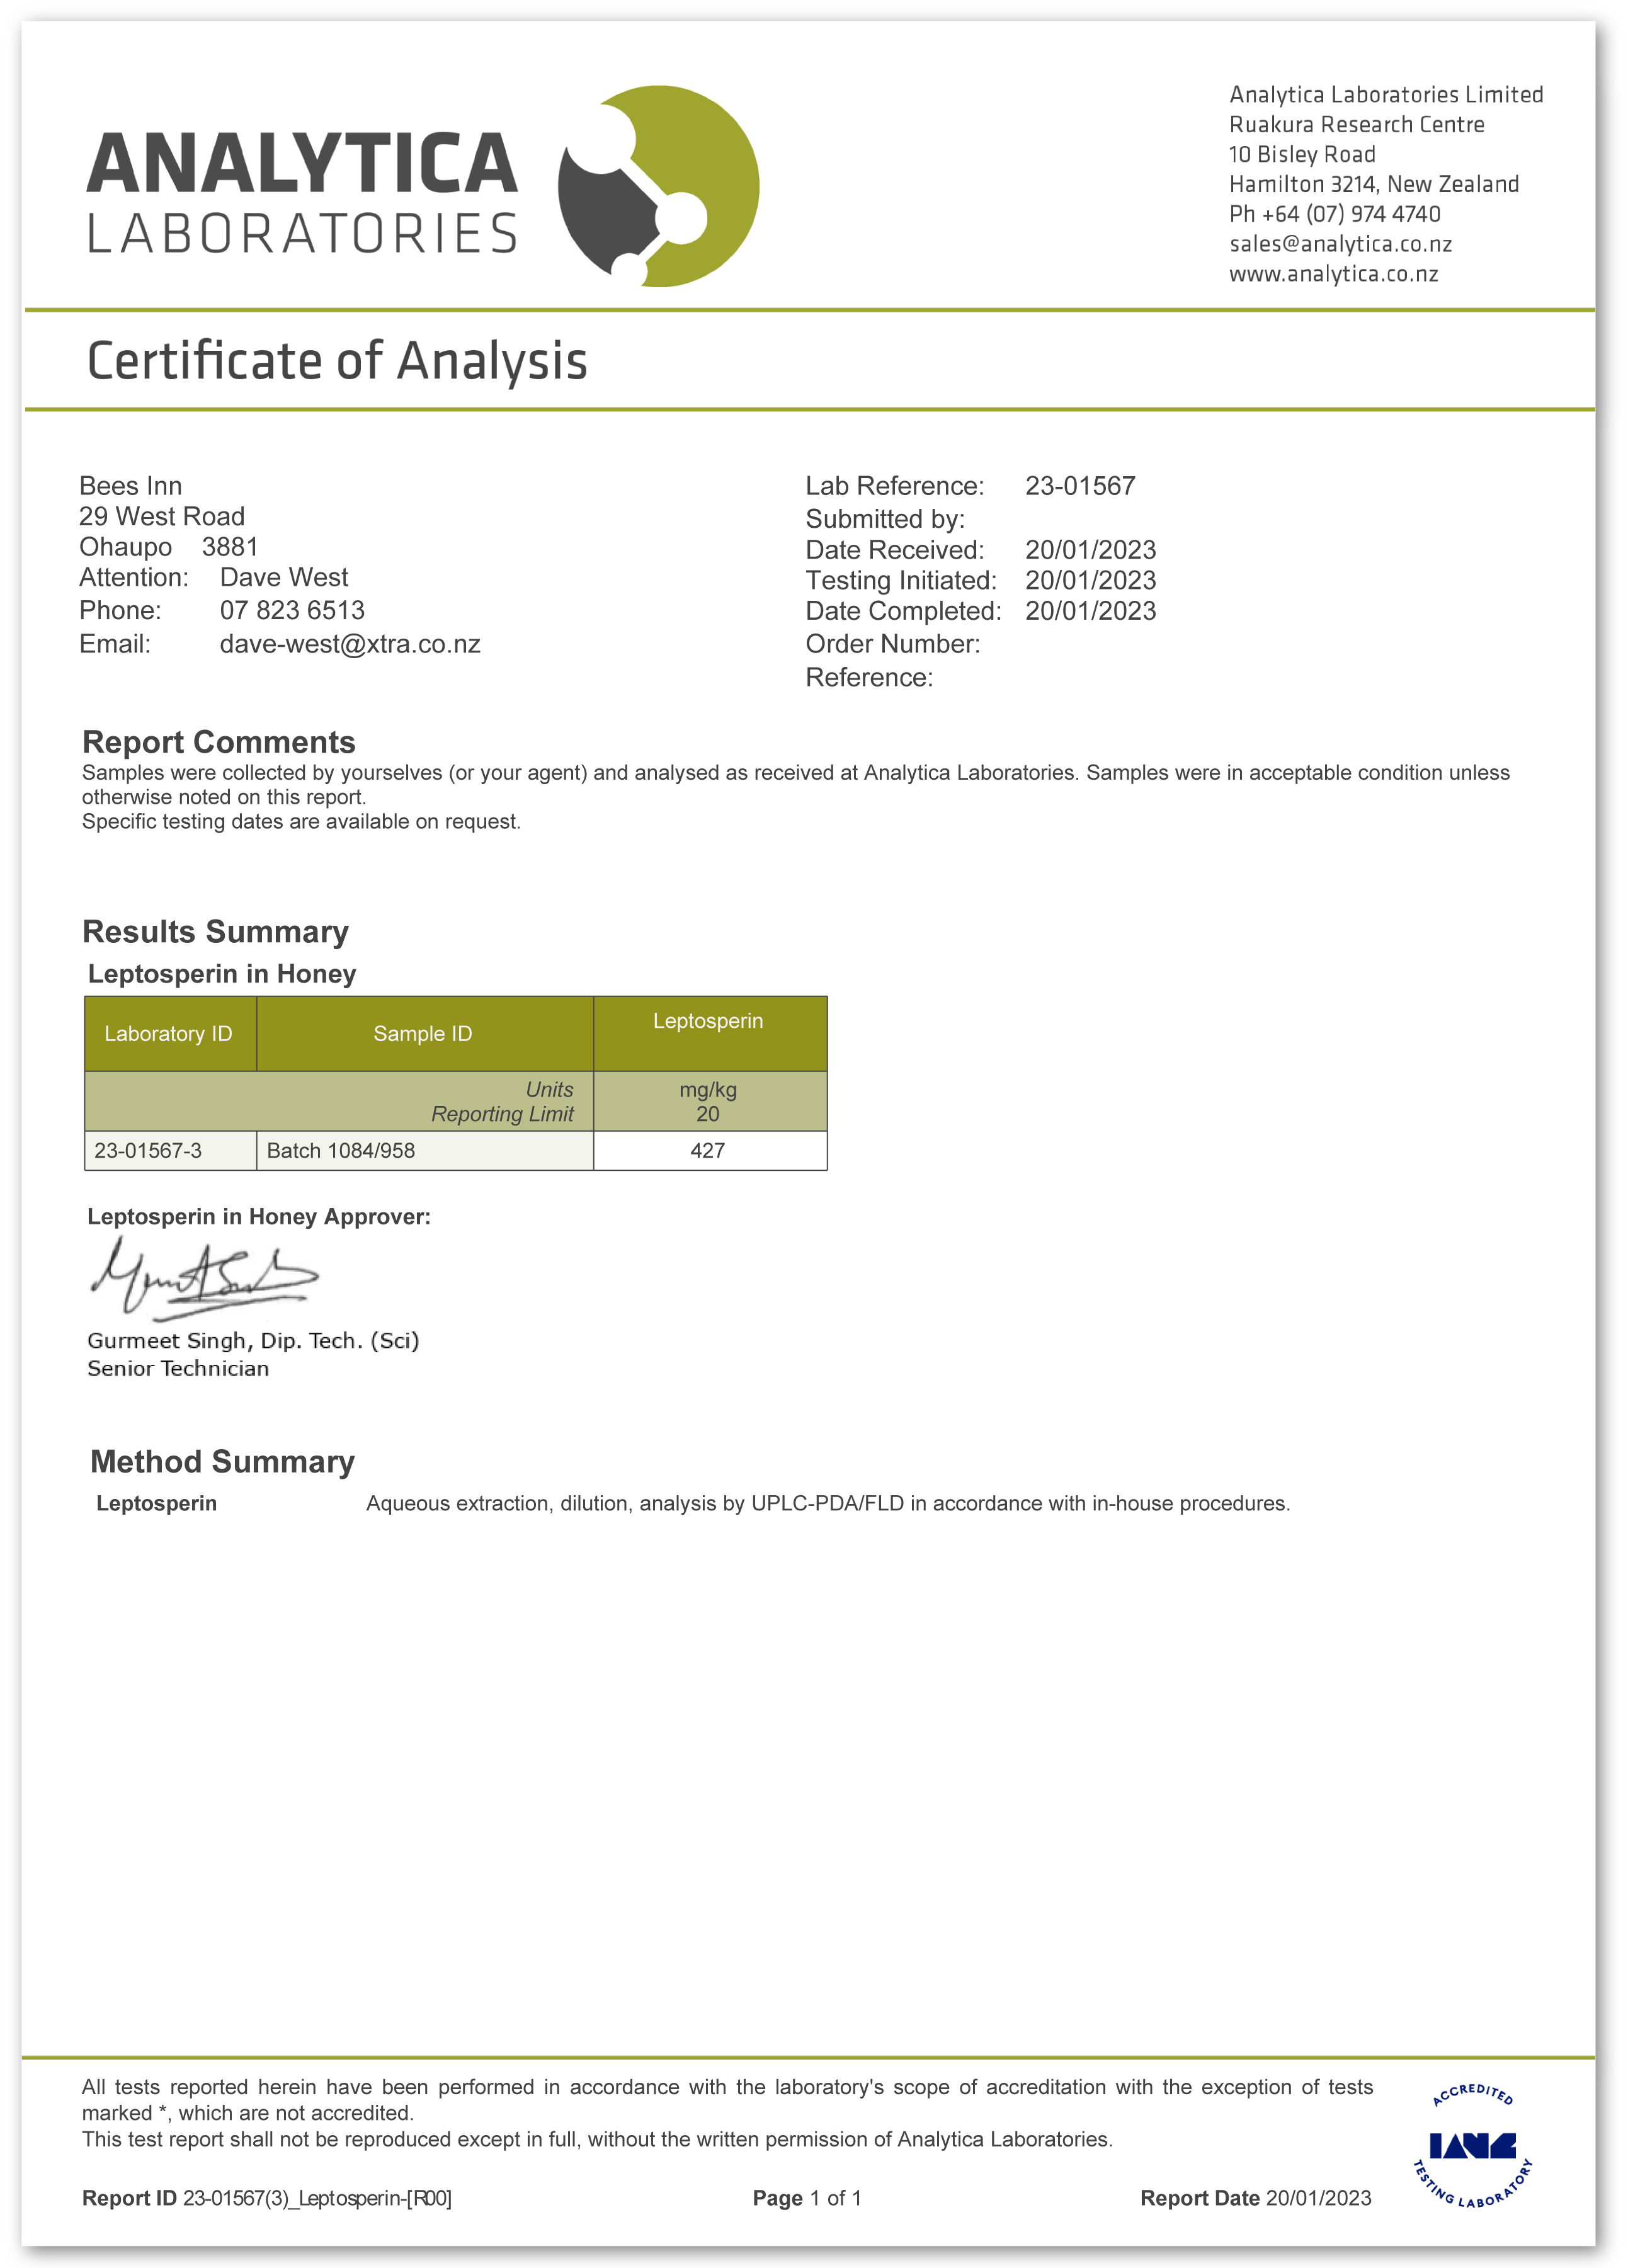Screen dimensions: 1628x2268
Task: Click the 'Submitted by:' label
Action: pyautogui.click(x=885, y=519)
